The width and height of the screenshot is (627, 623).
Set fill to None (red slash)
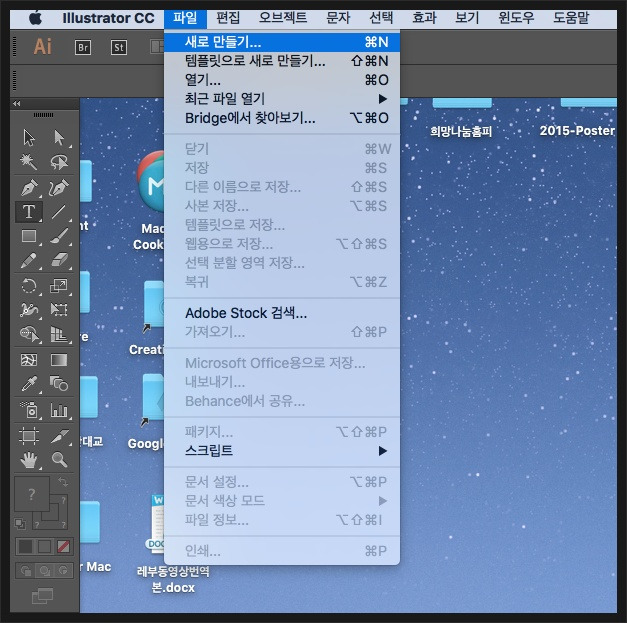click(x=63, y=547)
